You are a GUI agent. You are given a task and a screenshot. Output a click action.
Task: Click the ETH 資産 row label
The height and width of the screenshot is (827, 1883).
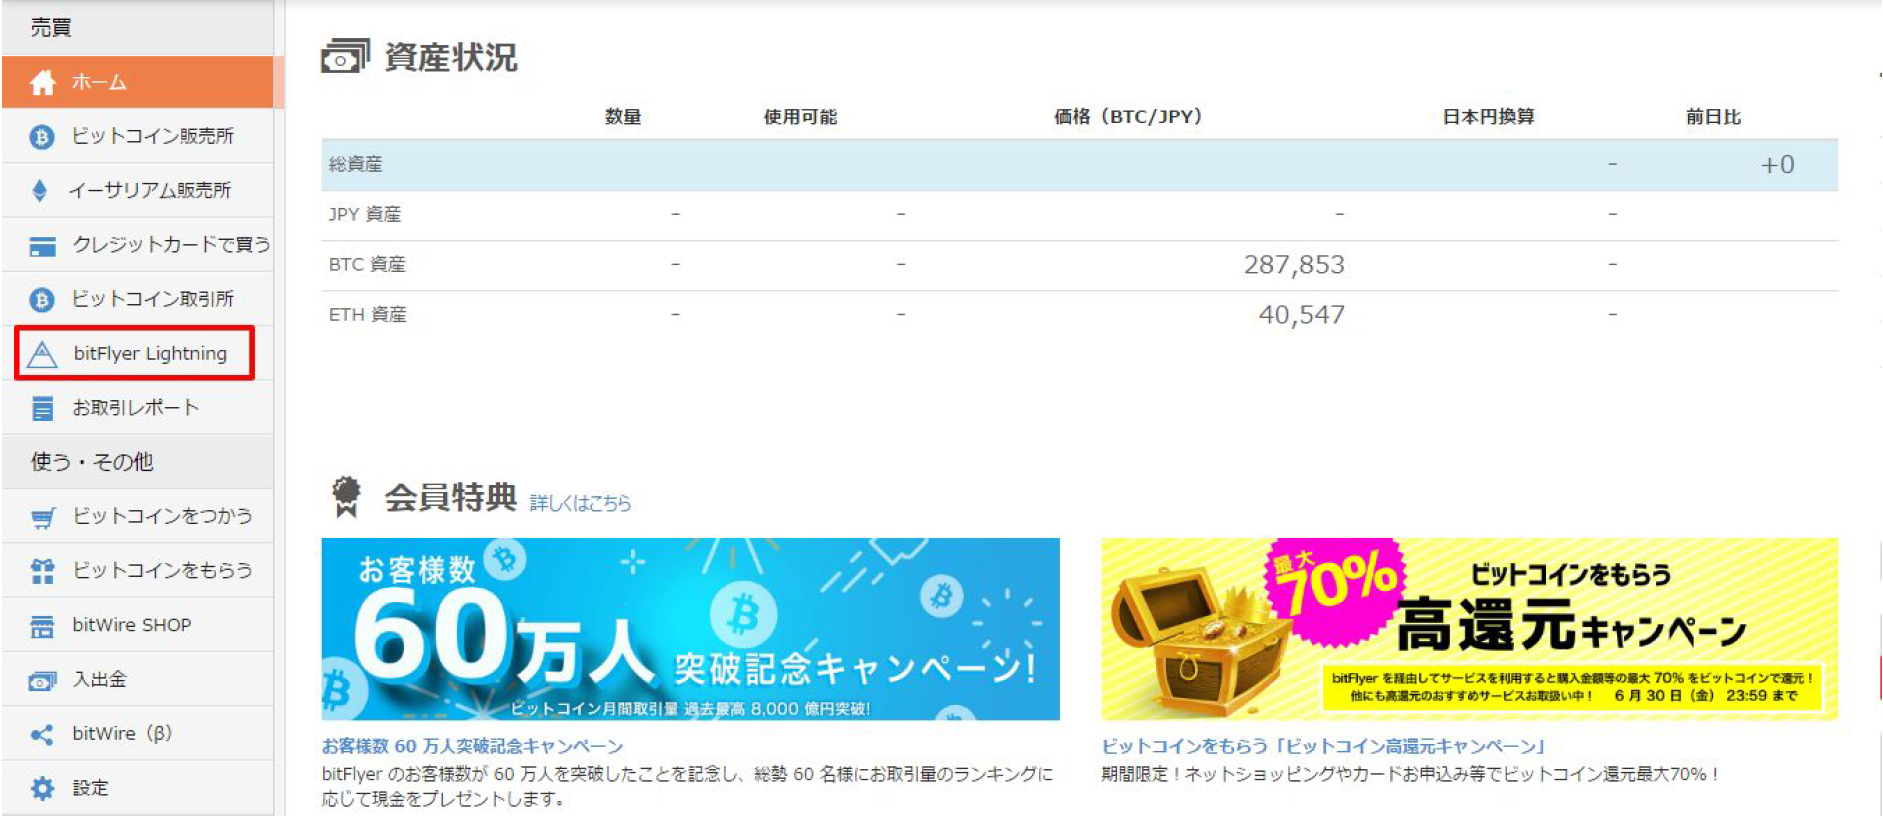pyautogui.click(x=367, y=314)
